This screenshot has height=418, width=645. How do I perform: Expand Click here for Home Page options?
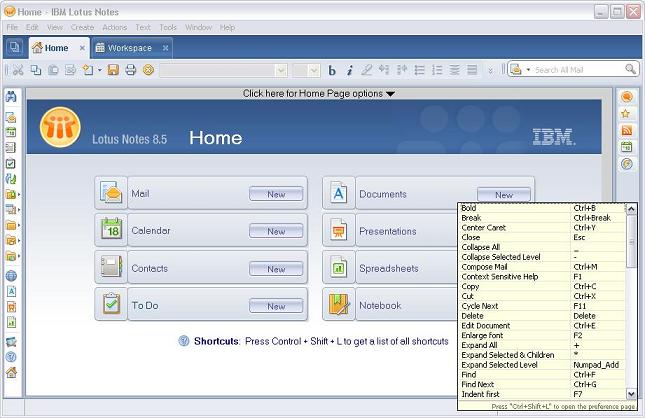click(319, 94)
